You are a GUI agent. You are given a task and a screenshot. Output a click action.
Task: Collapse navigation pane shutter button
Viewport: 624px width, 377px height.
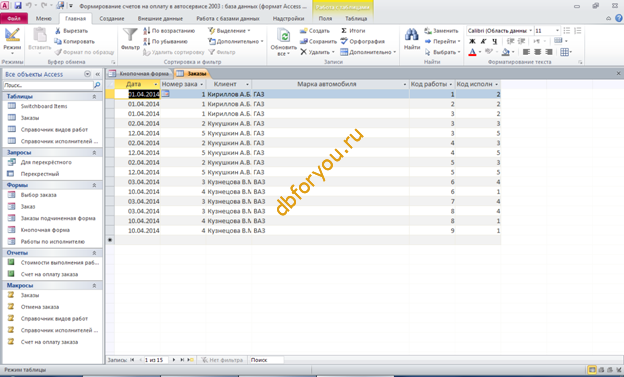coord(98,74)
